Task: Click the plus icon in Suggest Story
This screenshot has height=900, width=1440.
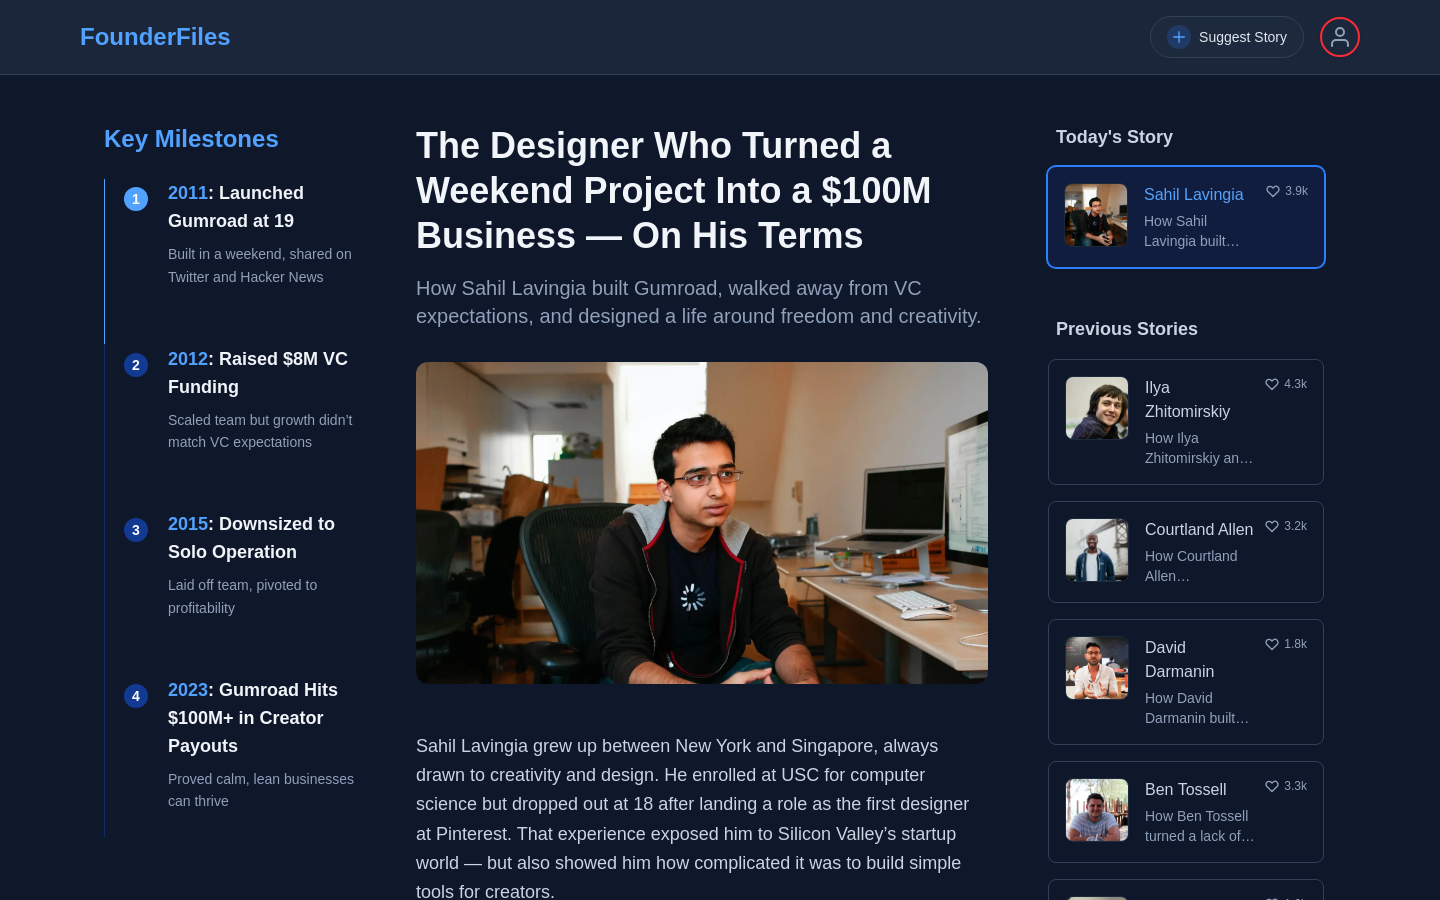Action: click(x=1179, y=37)
